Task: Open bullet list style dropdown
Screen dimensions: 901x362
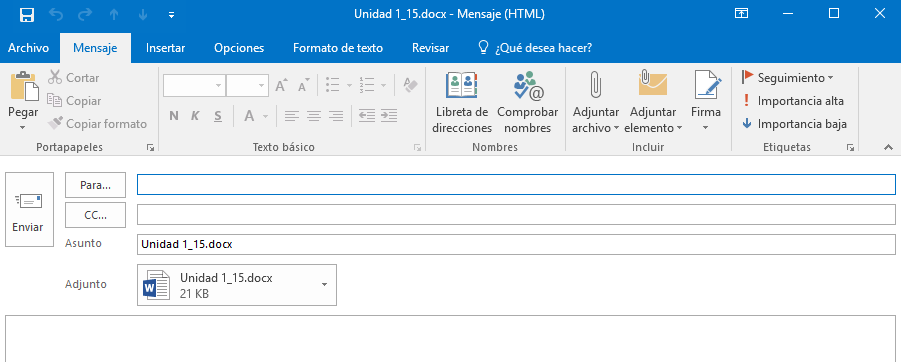Action: click(349, 86)
